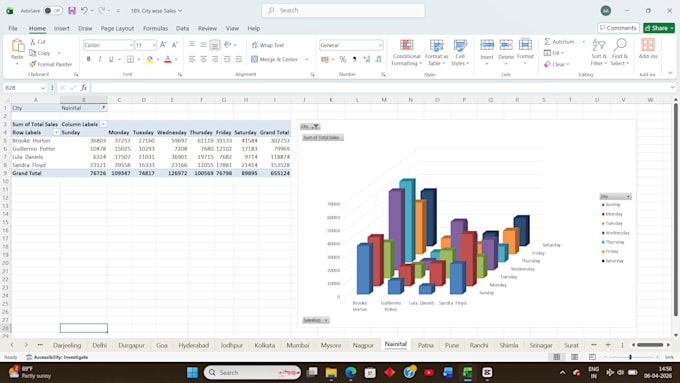Click the Cut scissors icon

[33, 42]
